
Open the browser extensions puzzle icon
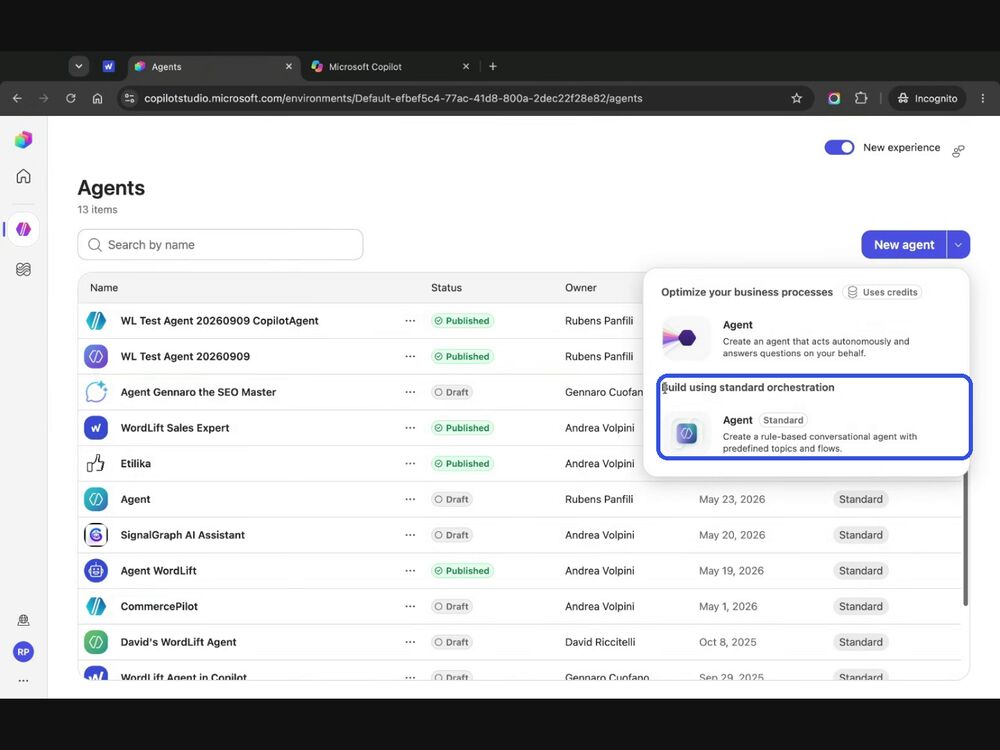pyautogui.click(x=861, y=98)
